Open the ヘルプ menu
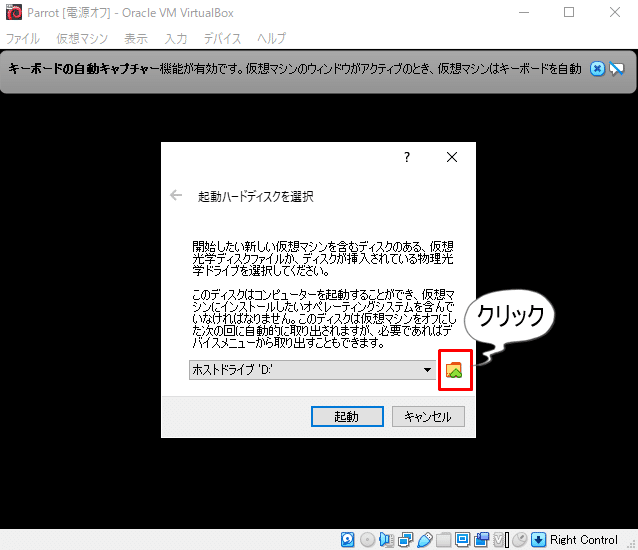638x550 pixels. [271, 38]
